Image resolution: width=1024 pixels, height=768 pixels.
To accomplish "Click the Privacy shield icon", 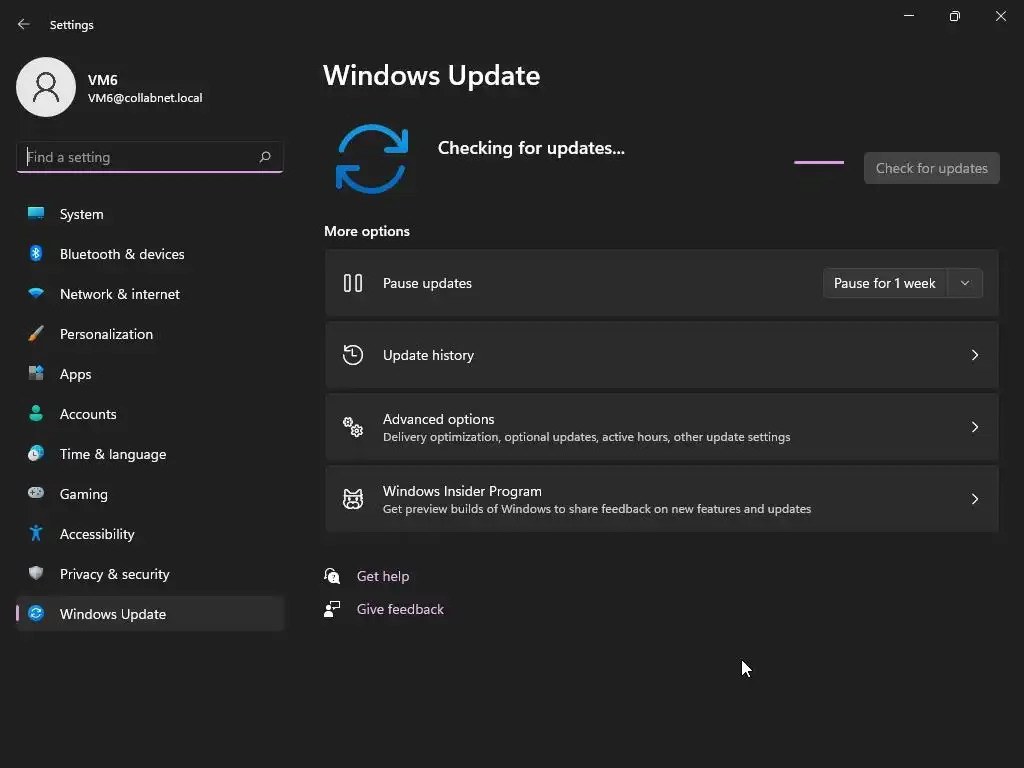I will (36, 573).
